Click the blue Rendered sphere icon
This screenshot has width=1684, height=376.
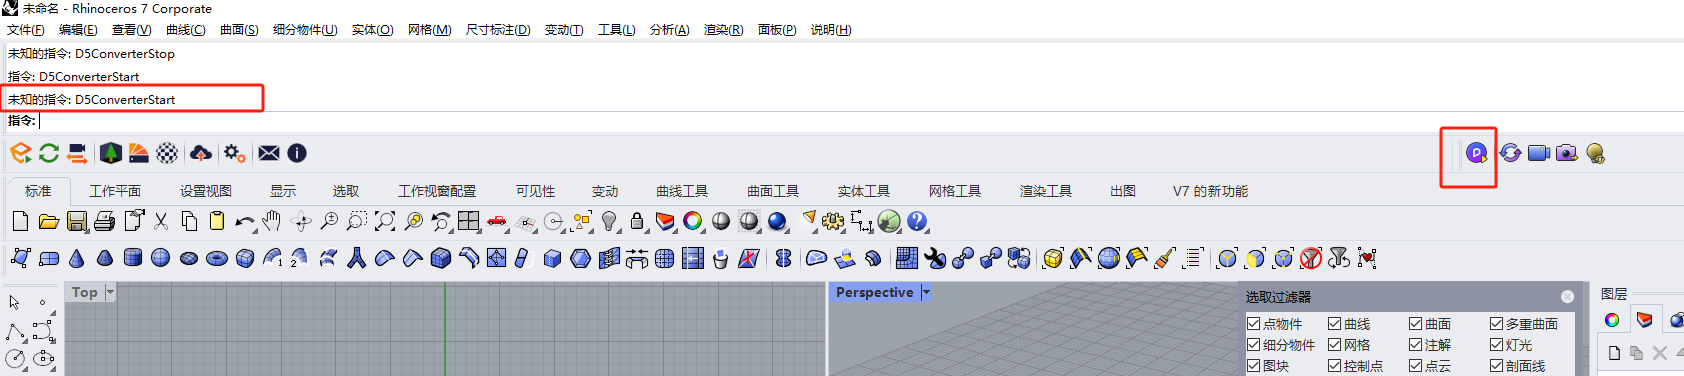pyautogui.click(x=777, y=221)
